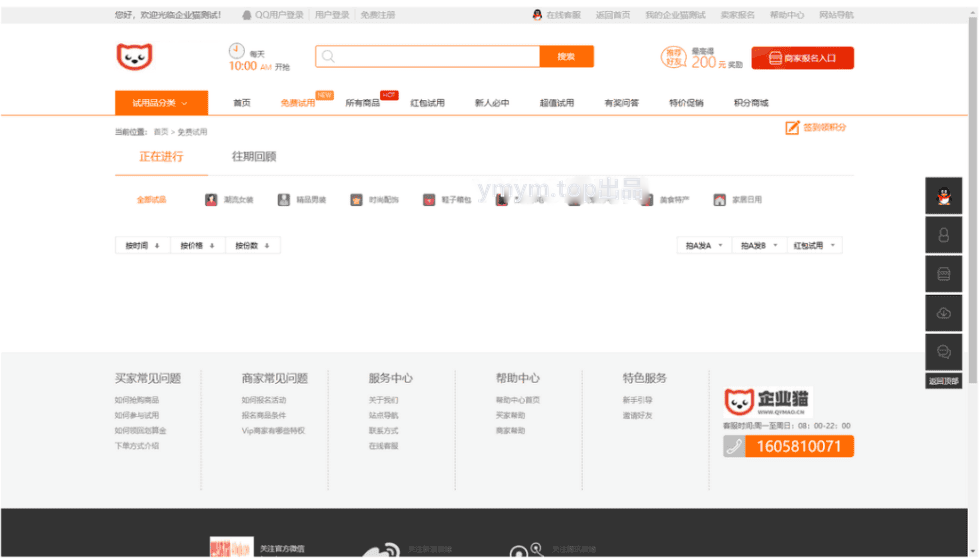Open 红包试用 in the navigation bar

(428, 103)
